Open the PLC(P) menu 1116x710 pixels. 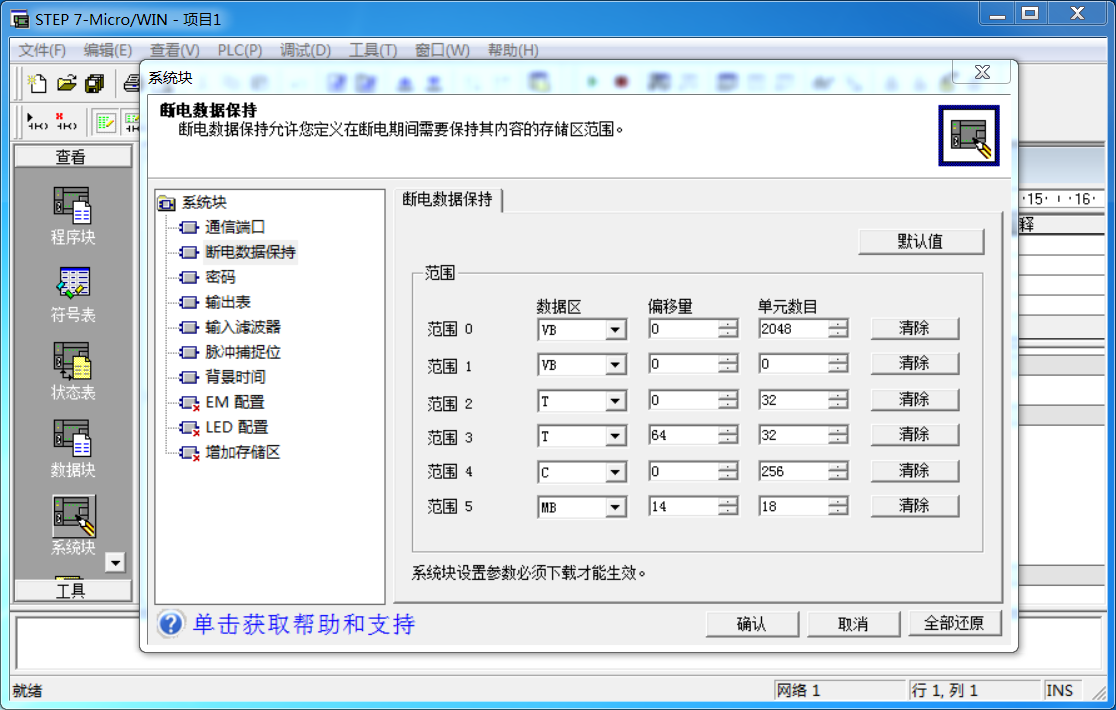click(x=240, y=51)
